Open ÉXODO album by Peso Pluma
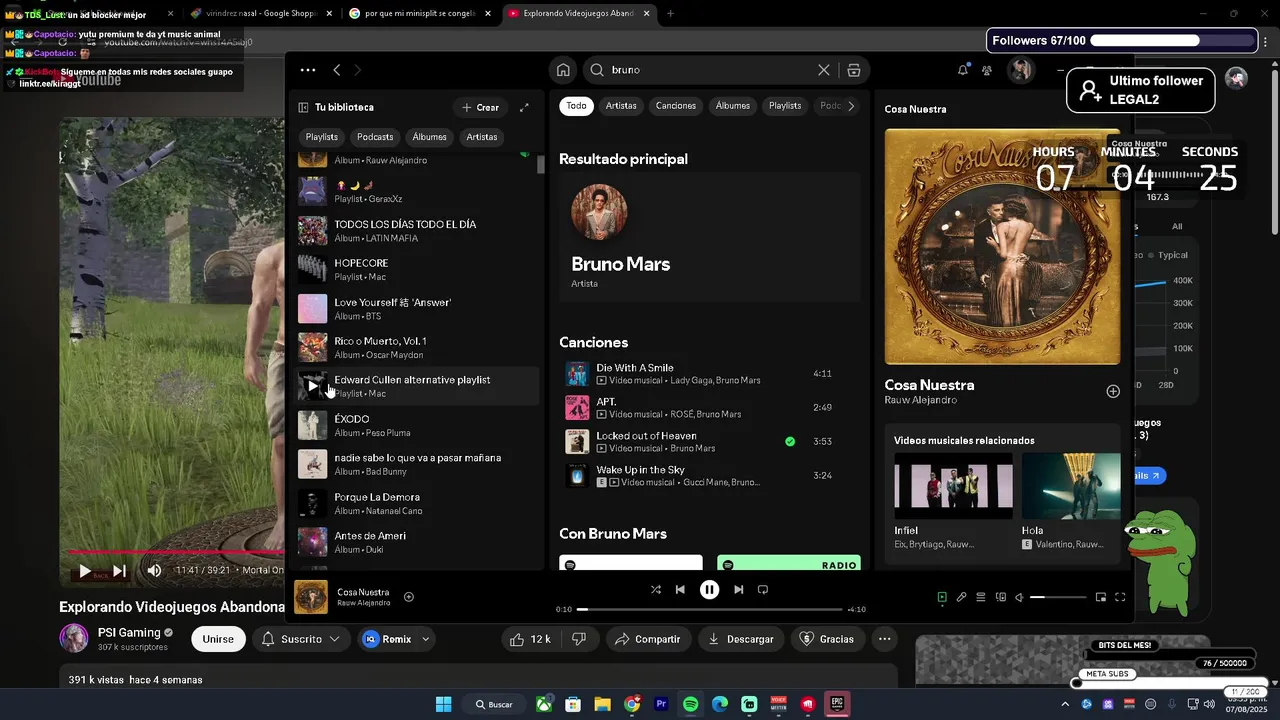 pyautogui.click(x=418, y=425)
